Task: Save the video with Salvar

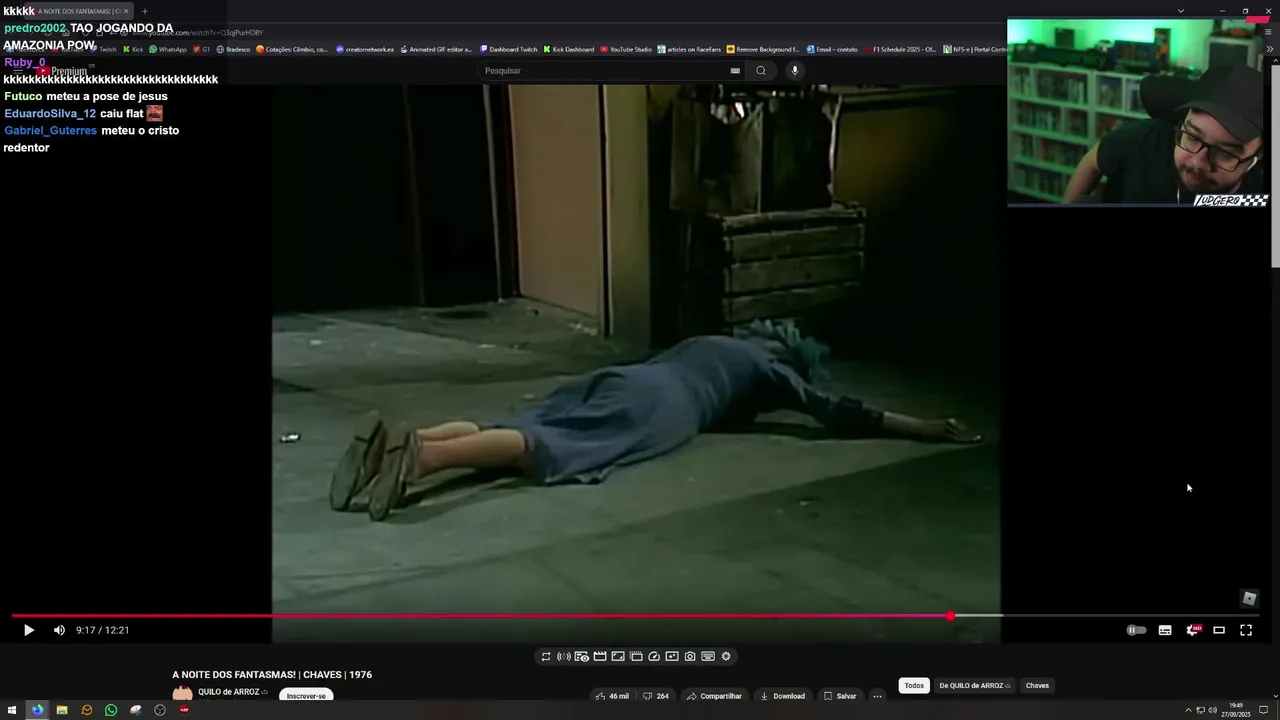Action: pyautogui.click(x=840, y=696)
